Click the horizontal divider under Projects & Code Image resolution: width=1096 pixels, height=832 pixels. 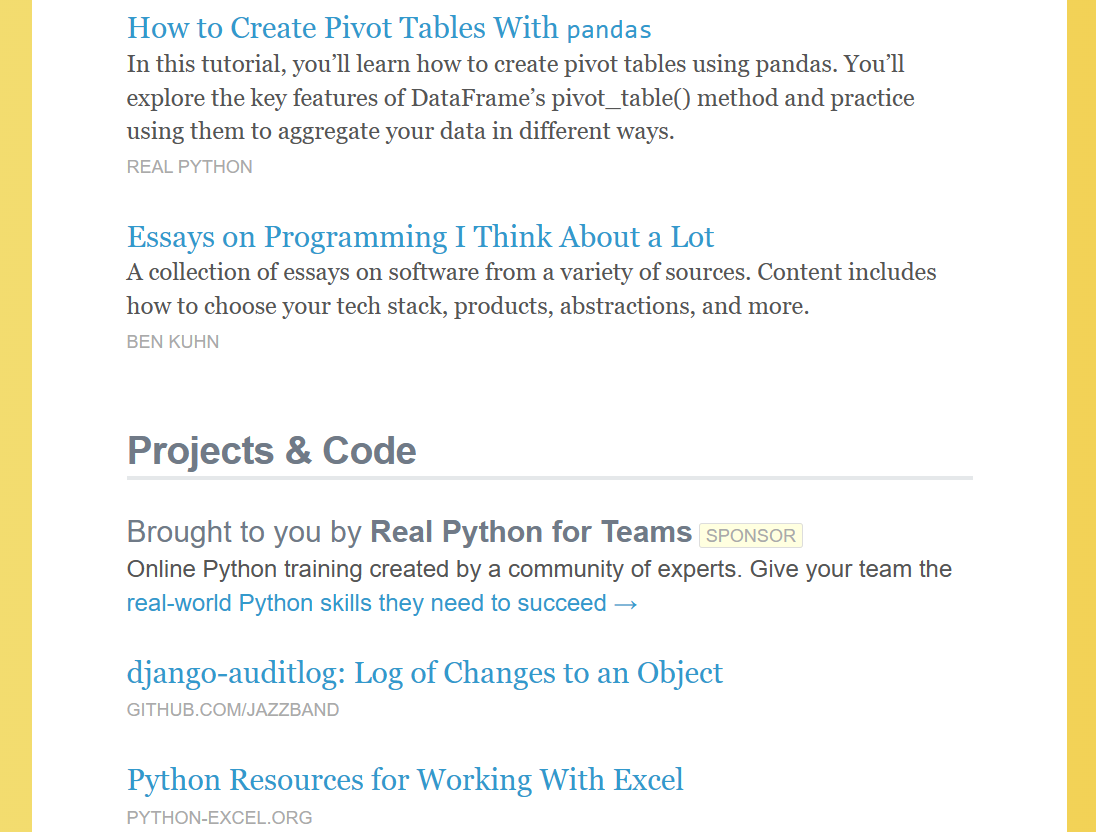(x=549, y=478)
